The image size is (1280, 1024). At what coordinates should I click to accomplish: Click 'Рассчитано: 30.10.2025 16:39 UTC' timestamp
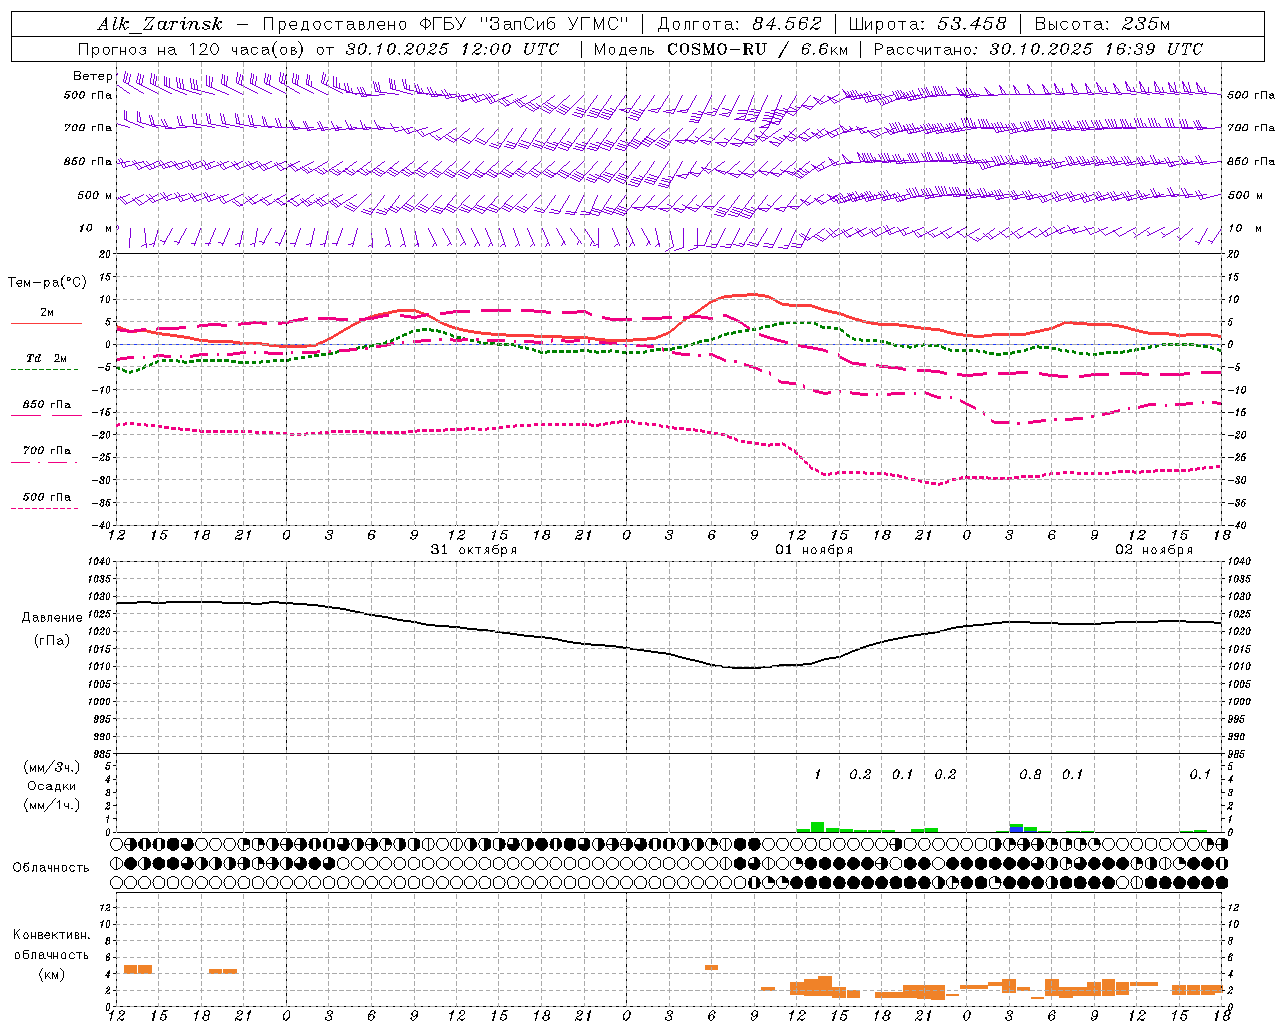(1038, 49)
